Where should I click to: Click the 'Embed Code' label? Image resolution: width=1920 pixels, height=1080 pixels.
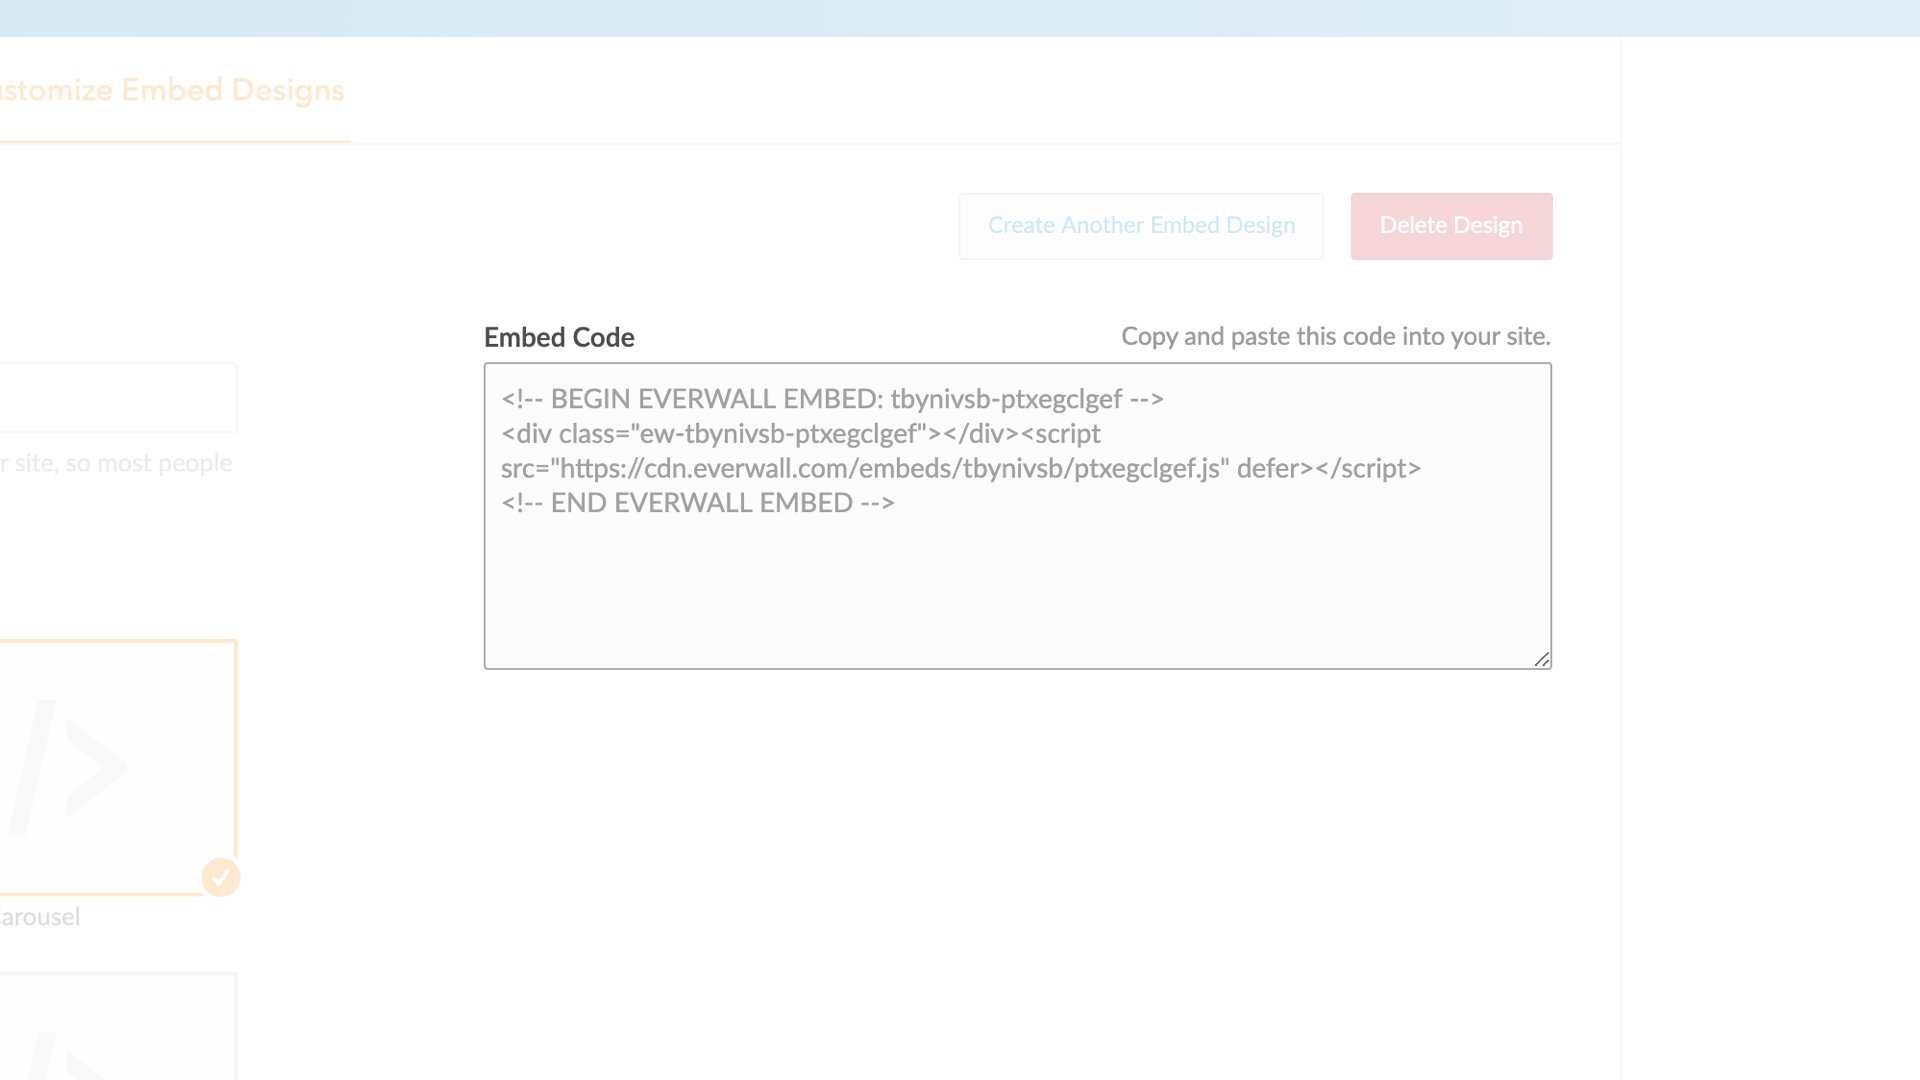[559, 338]
